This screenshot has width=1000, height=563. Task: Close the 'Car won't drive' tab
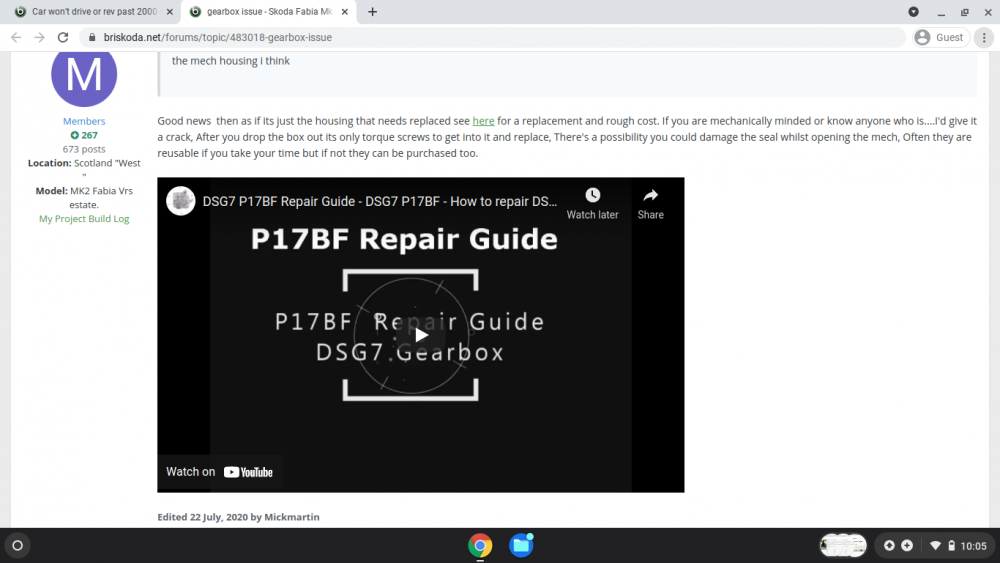[x=170, y=11]
